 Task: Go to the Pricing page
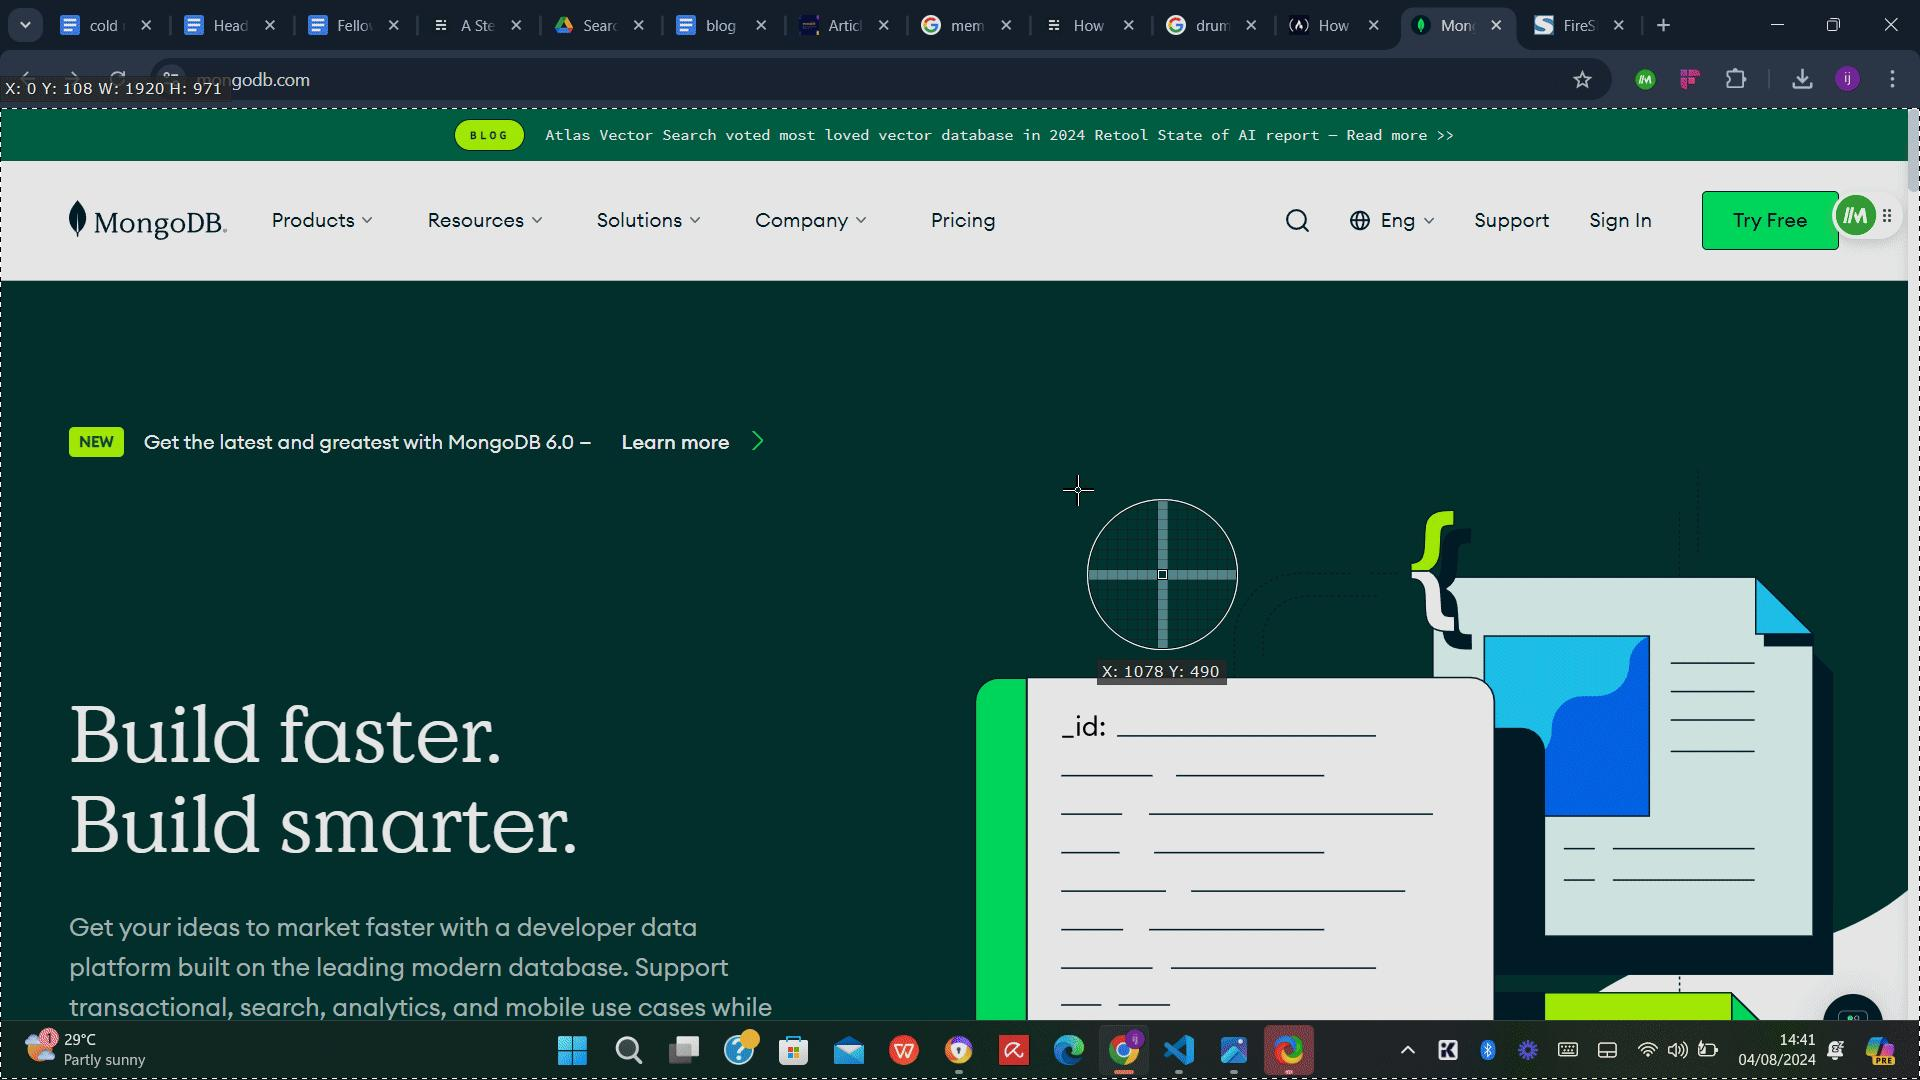point(962,221)
